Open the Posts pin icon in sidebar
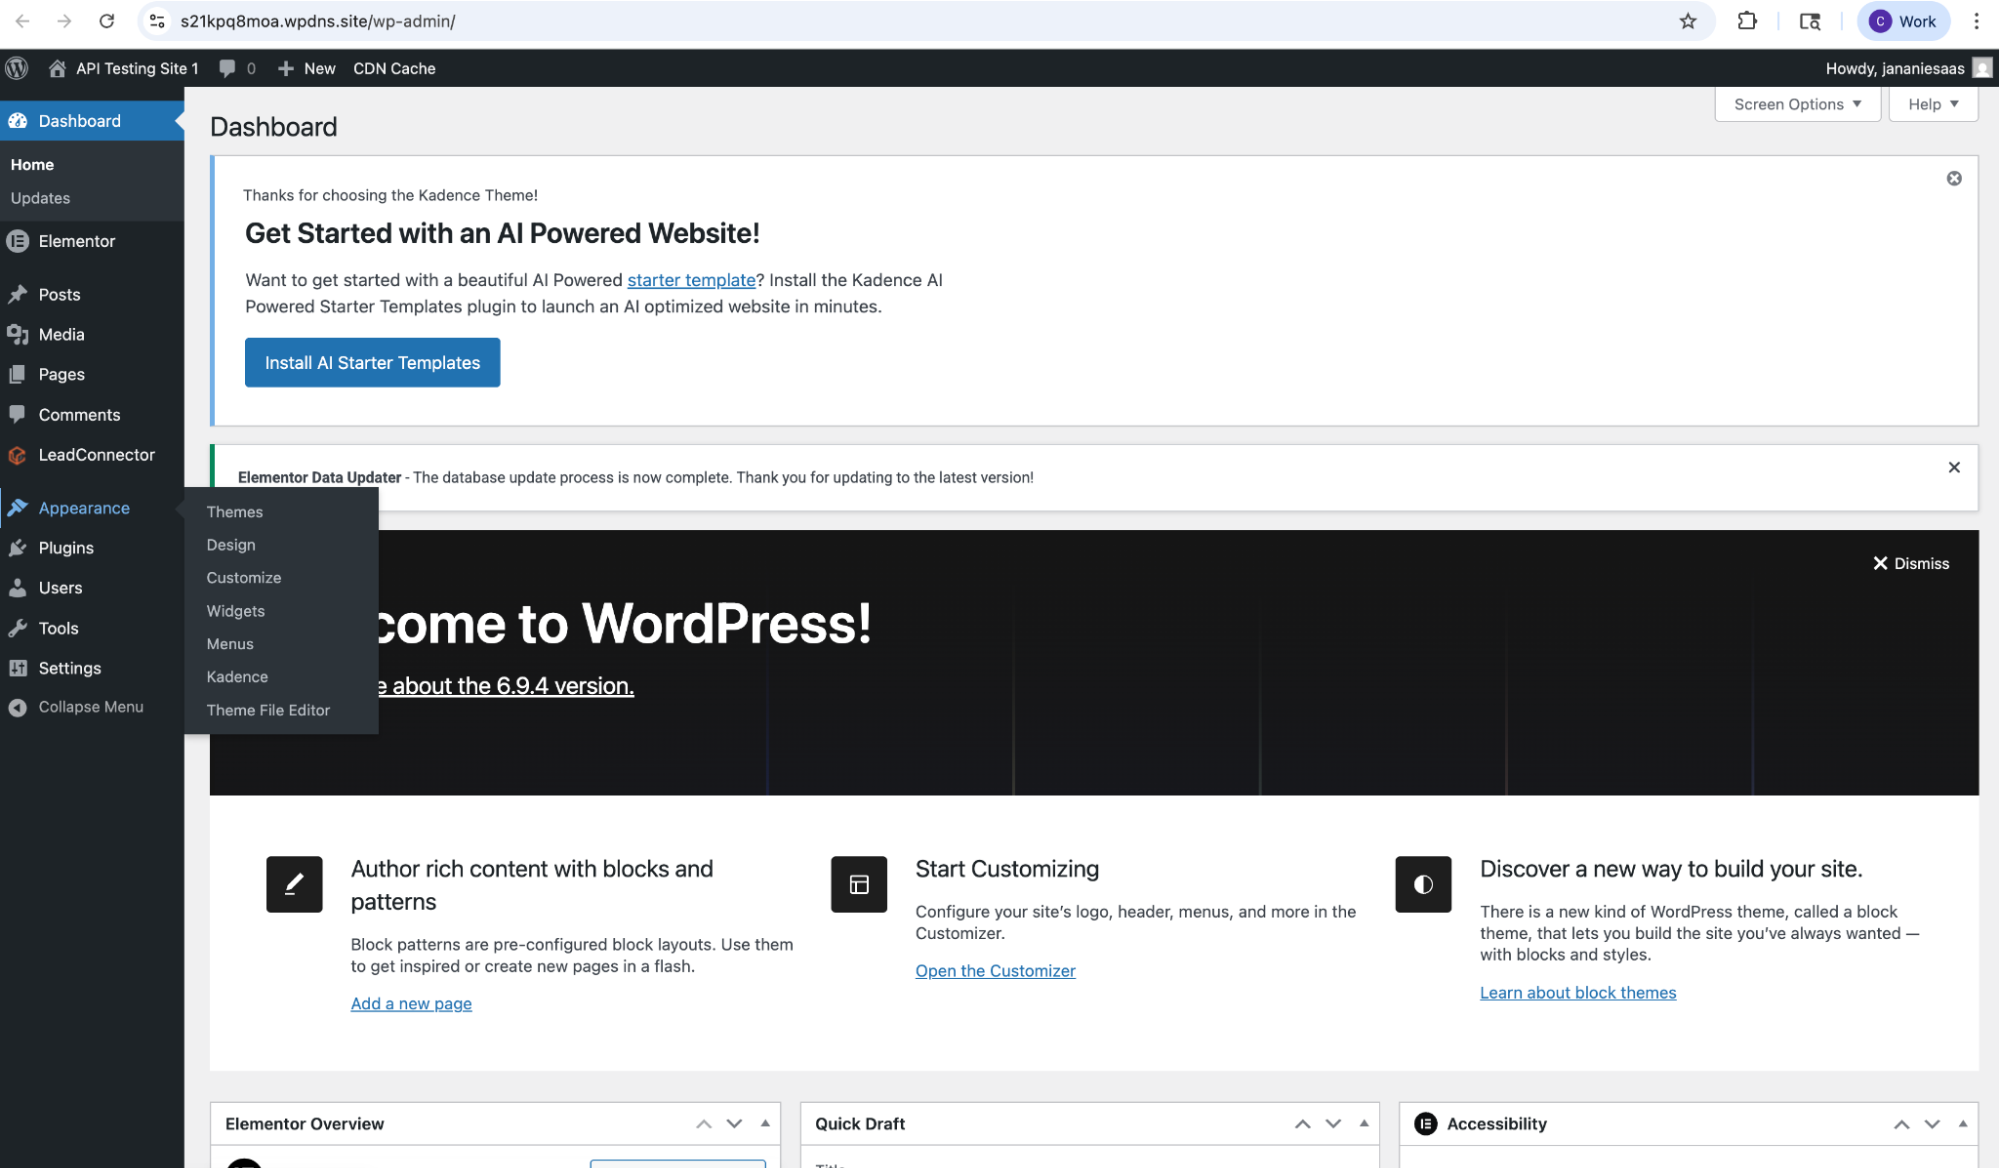This screenshot has height=1169, width=1999. [18, 294]
